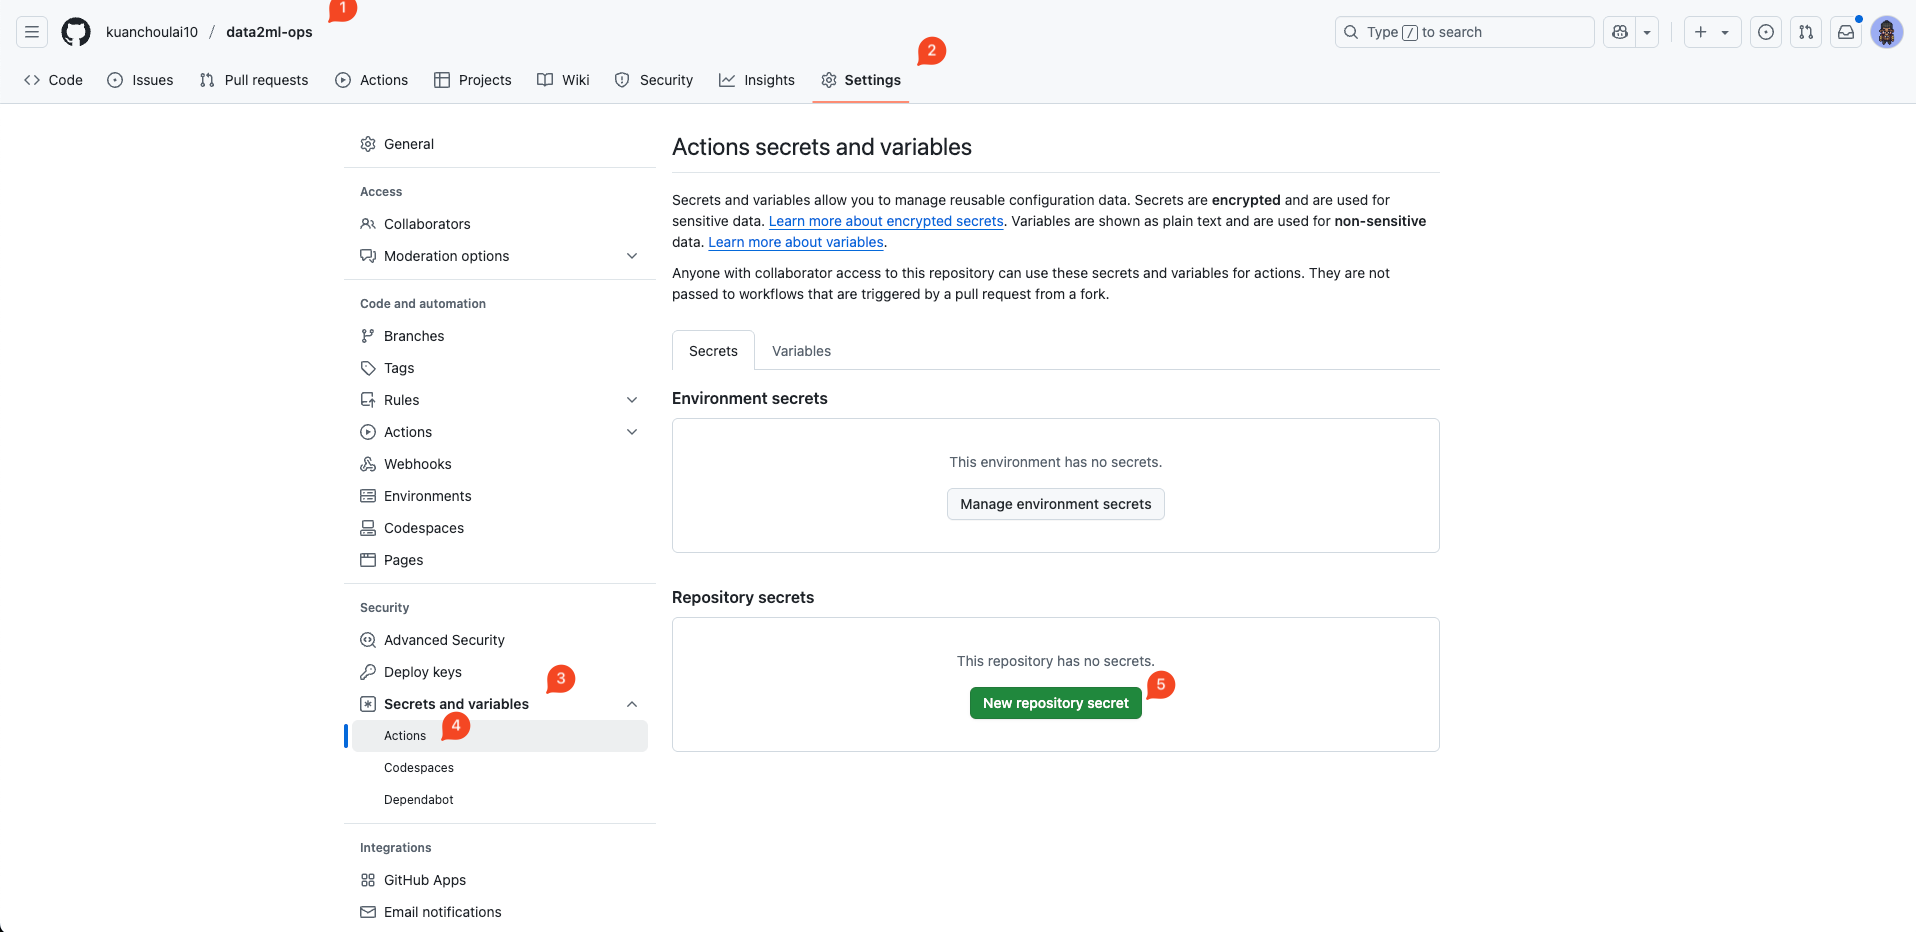1916x932 pixels.
Task: Click the Deploy keys key icon
Action: [x=368, y=672]
